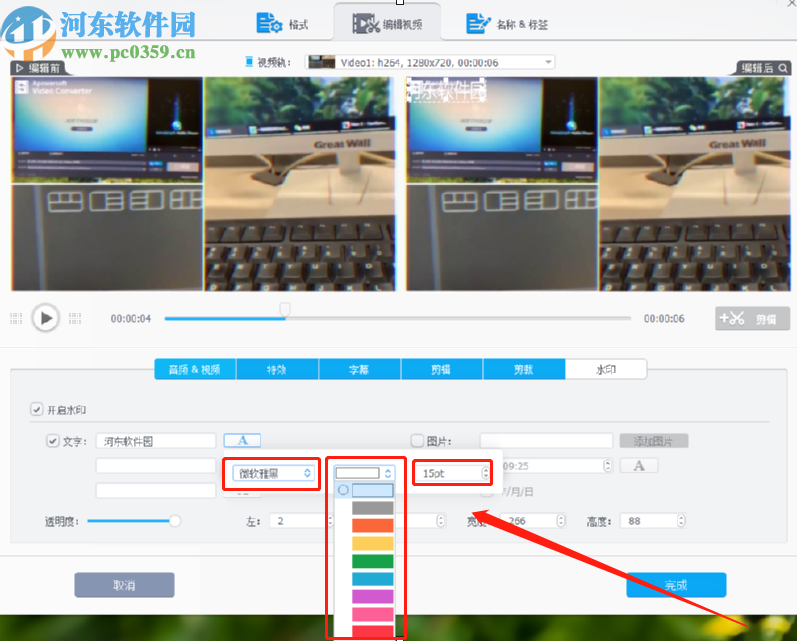Click the play button

click(x=46, y=318)
